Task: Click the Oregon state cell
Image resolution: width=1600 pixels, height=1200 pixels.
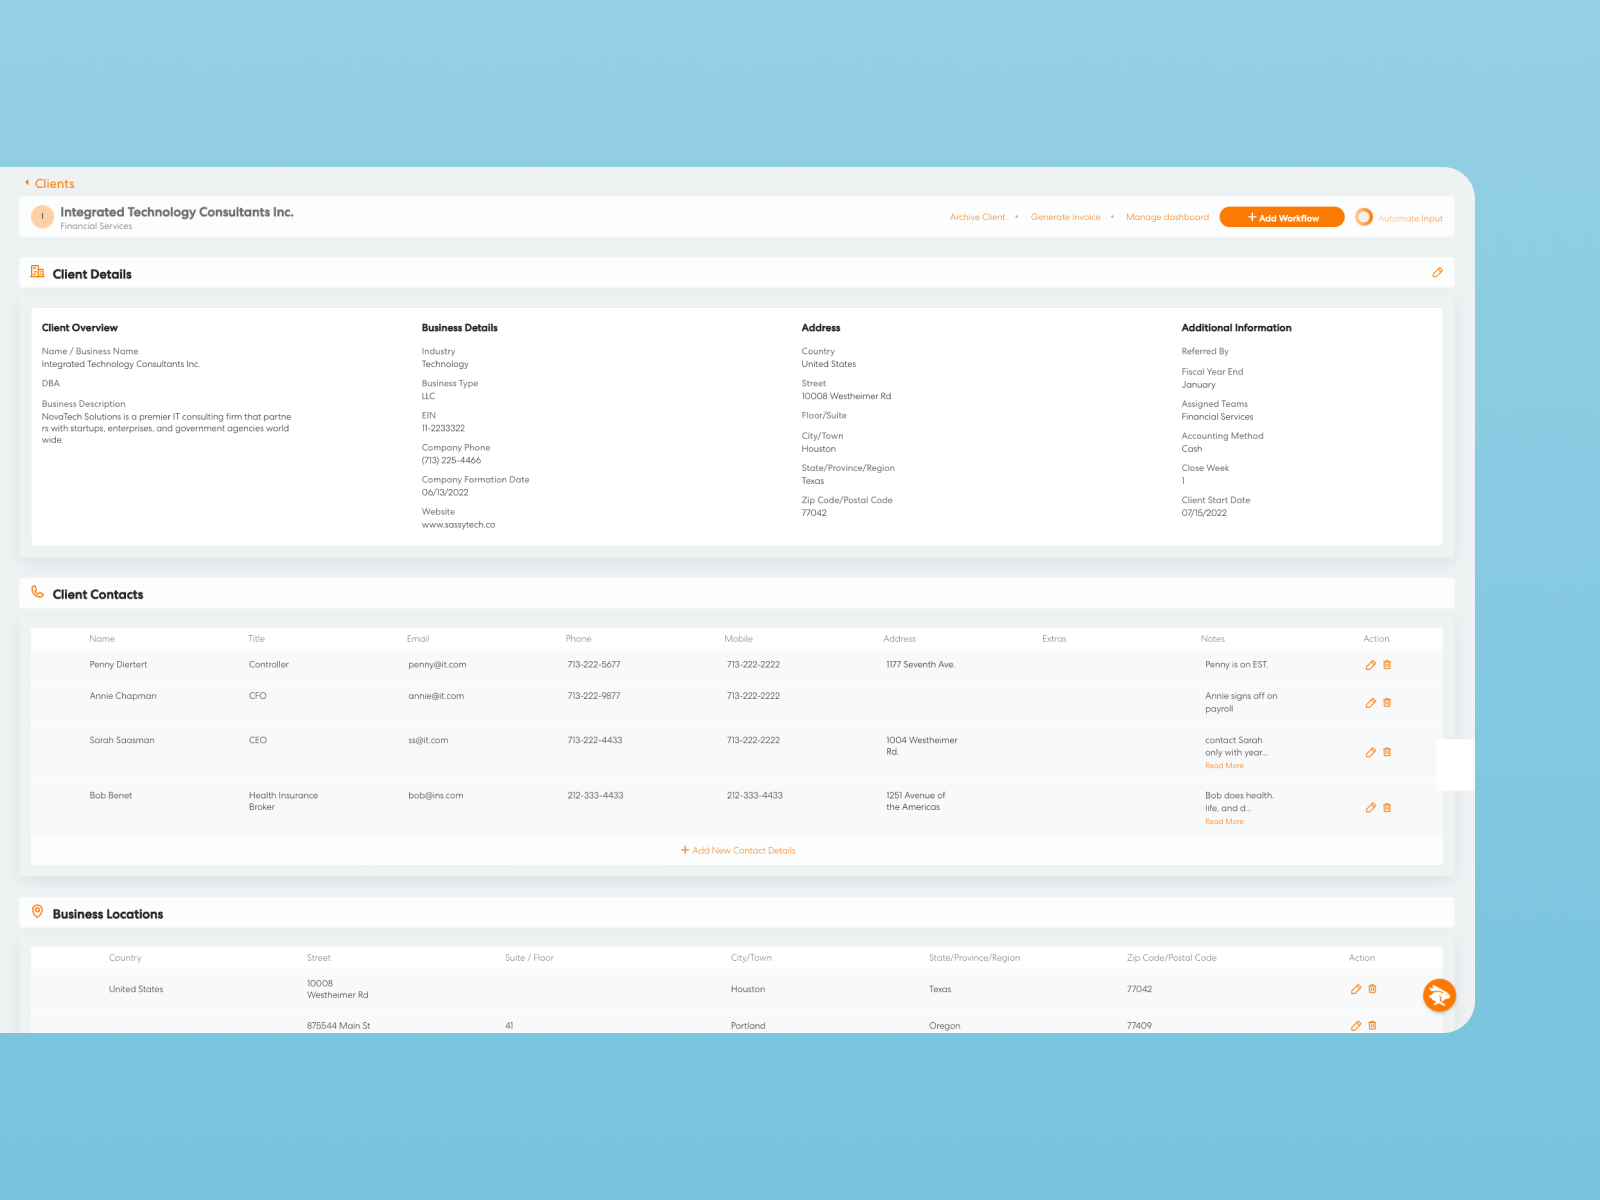Action: click(944, 1026)
